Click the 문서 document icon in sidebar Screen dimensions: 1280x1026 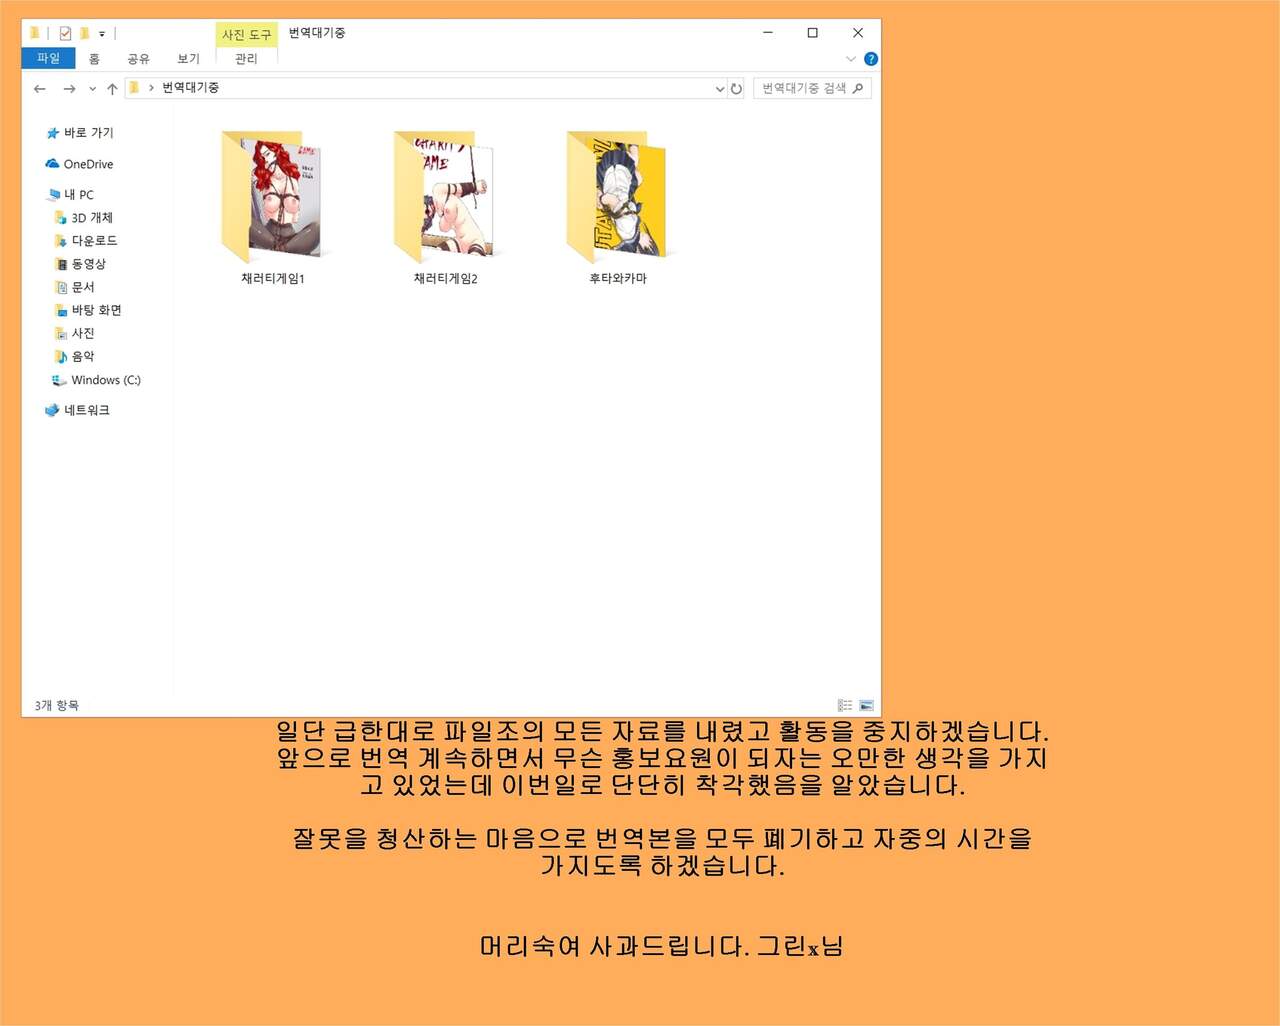[x=60, y=287]
